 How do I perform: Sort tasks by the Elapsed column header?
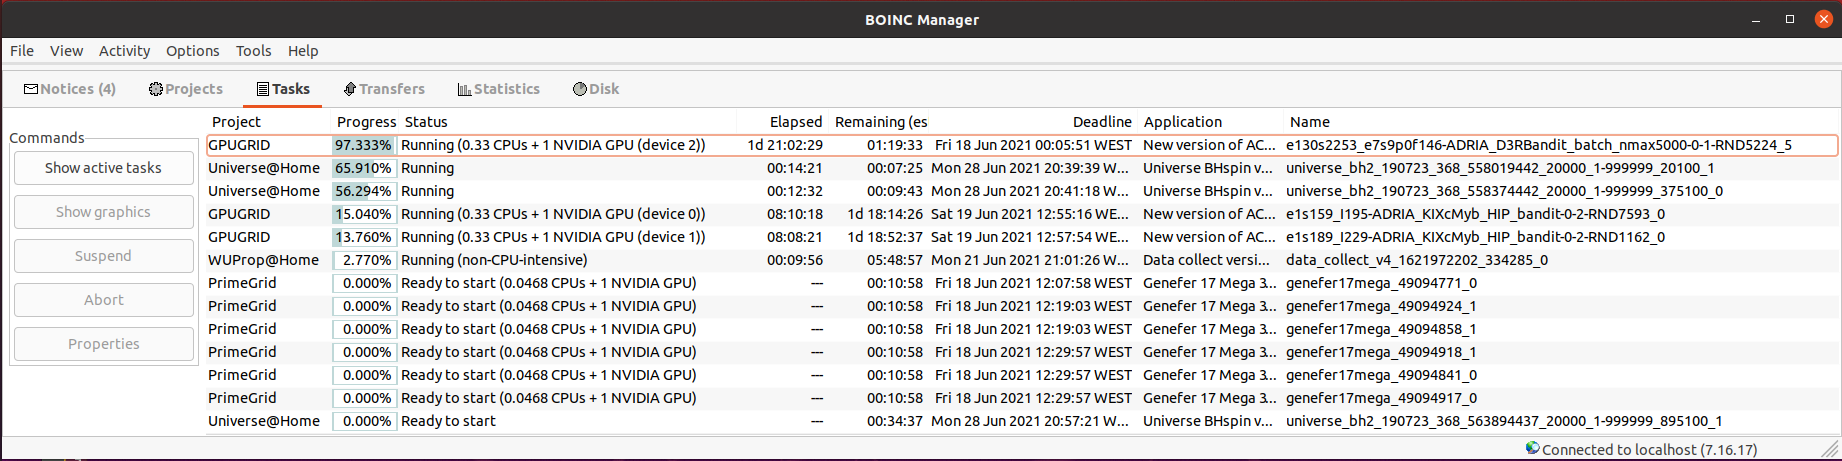[x=795, y=122]
